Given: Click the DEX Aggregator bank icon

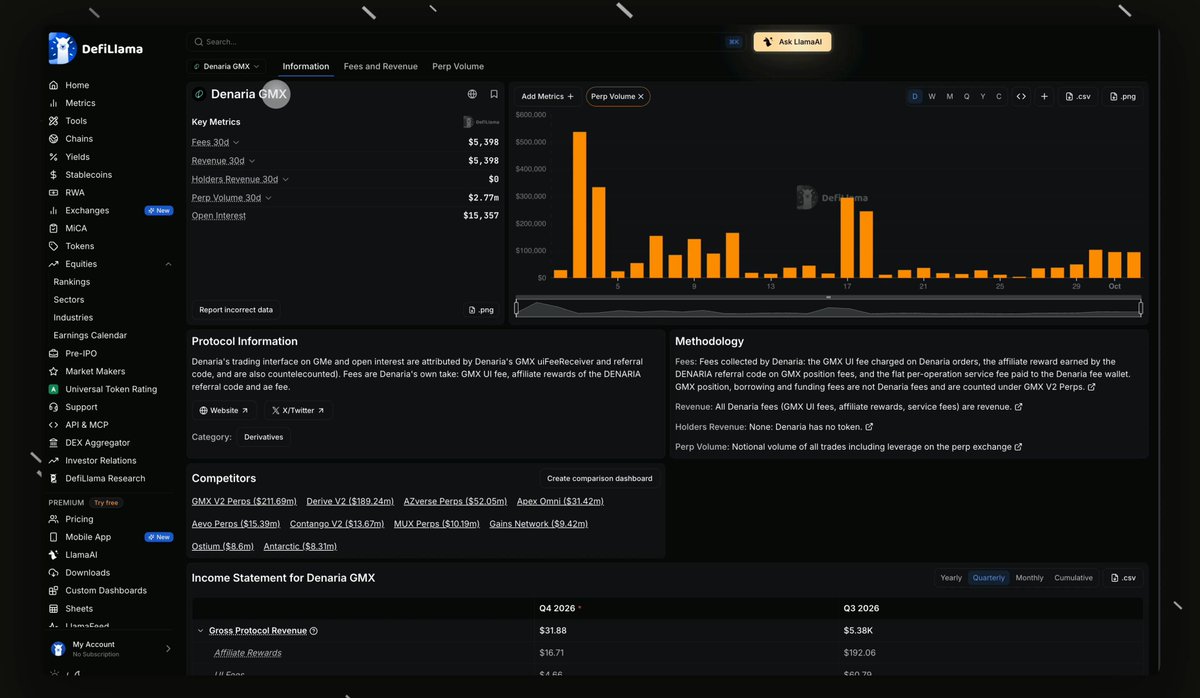Looking at the screenshot, I should [x=54, y=443].
